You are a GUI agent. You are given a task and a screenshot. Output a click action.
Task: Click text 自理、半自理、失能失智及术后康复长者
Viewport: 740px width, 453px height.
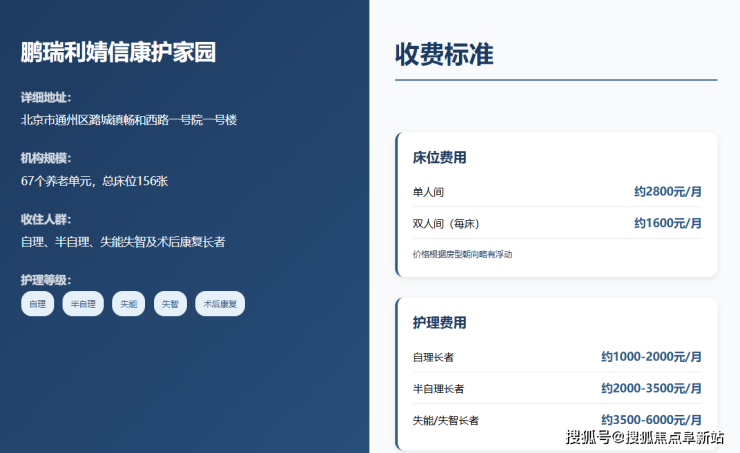coord(123,242)
